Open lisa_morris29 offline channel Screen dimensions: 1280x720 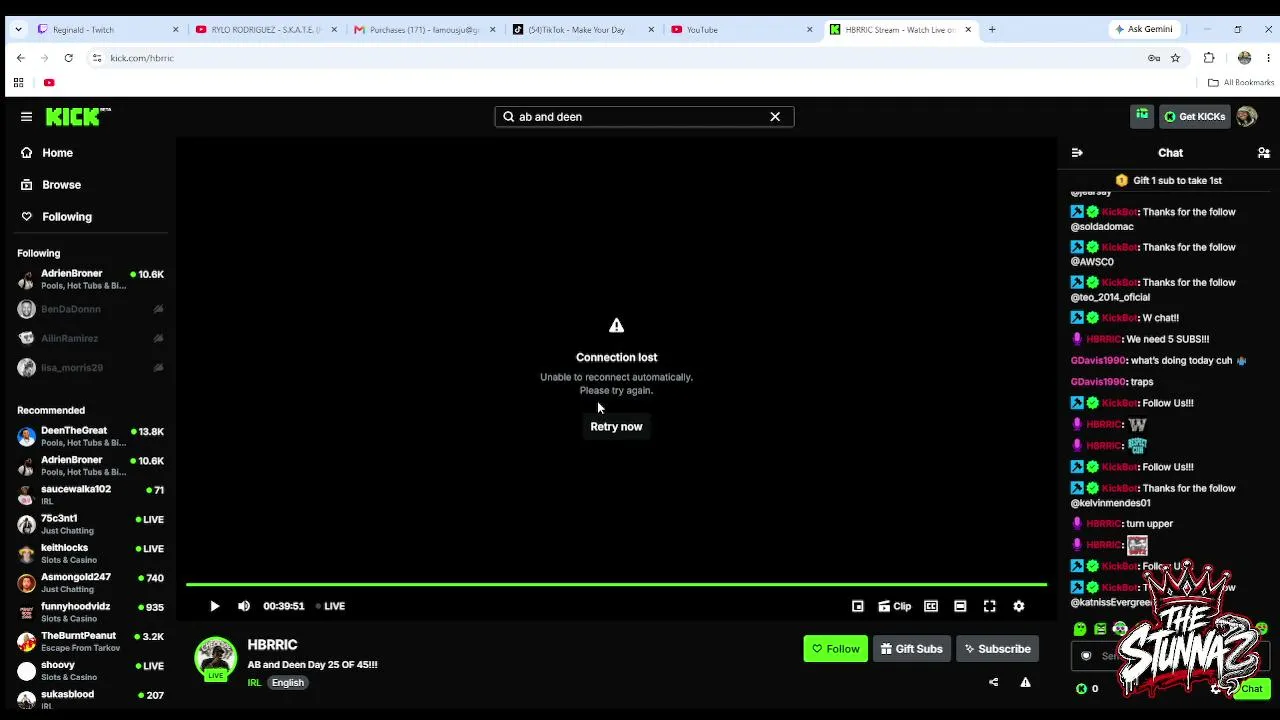[x=90, y=367]
